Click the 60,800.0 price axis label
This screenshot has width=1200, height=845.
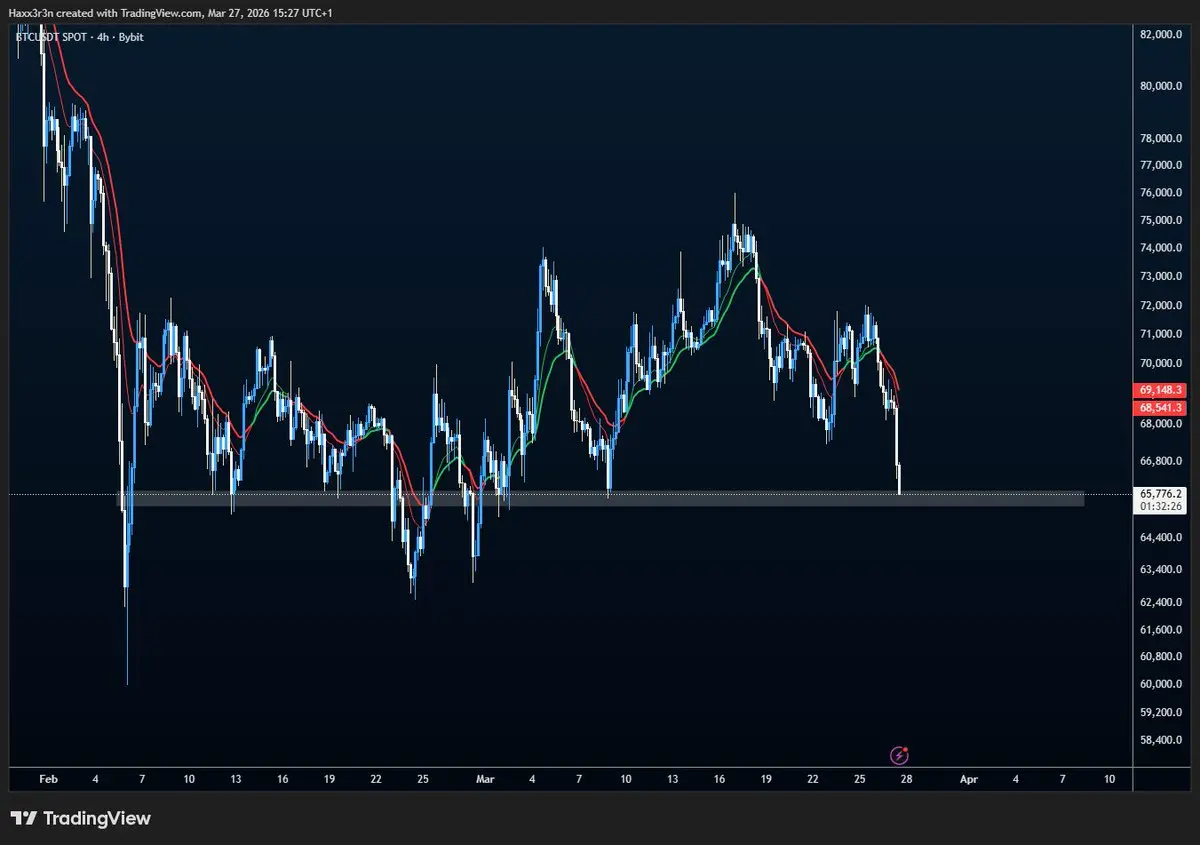[x=1160, y=657]
